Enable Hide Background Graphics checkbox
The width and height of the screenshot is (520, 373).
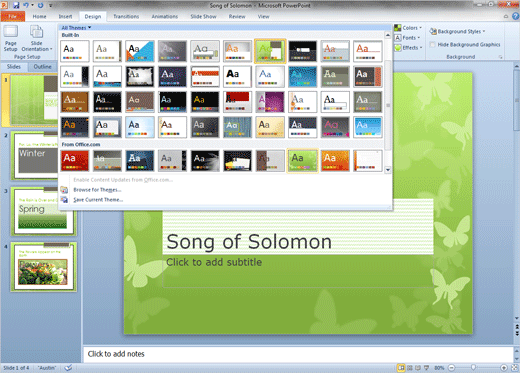click(433, 45)
